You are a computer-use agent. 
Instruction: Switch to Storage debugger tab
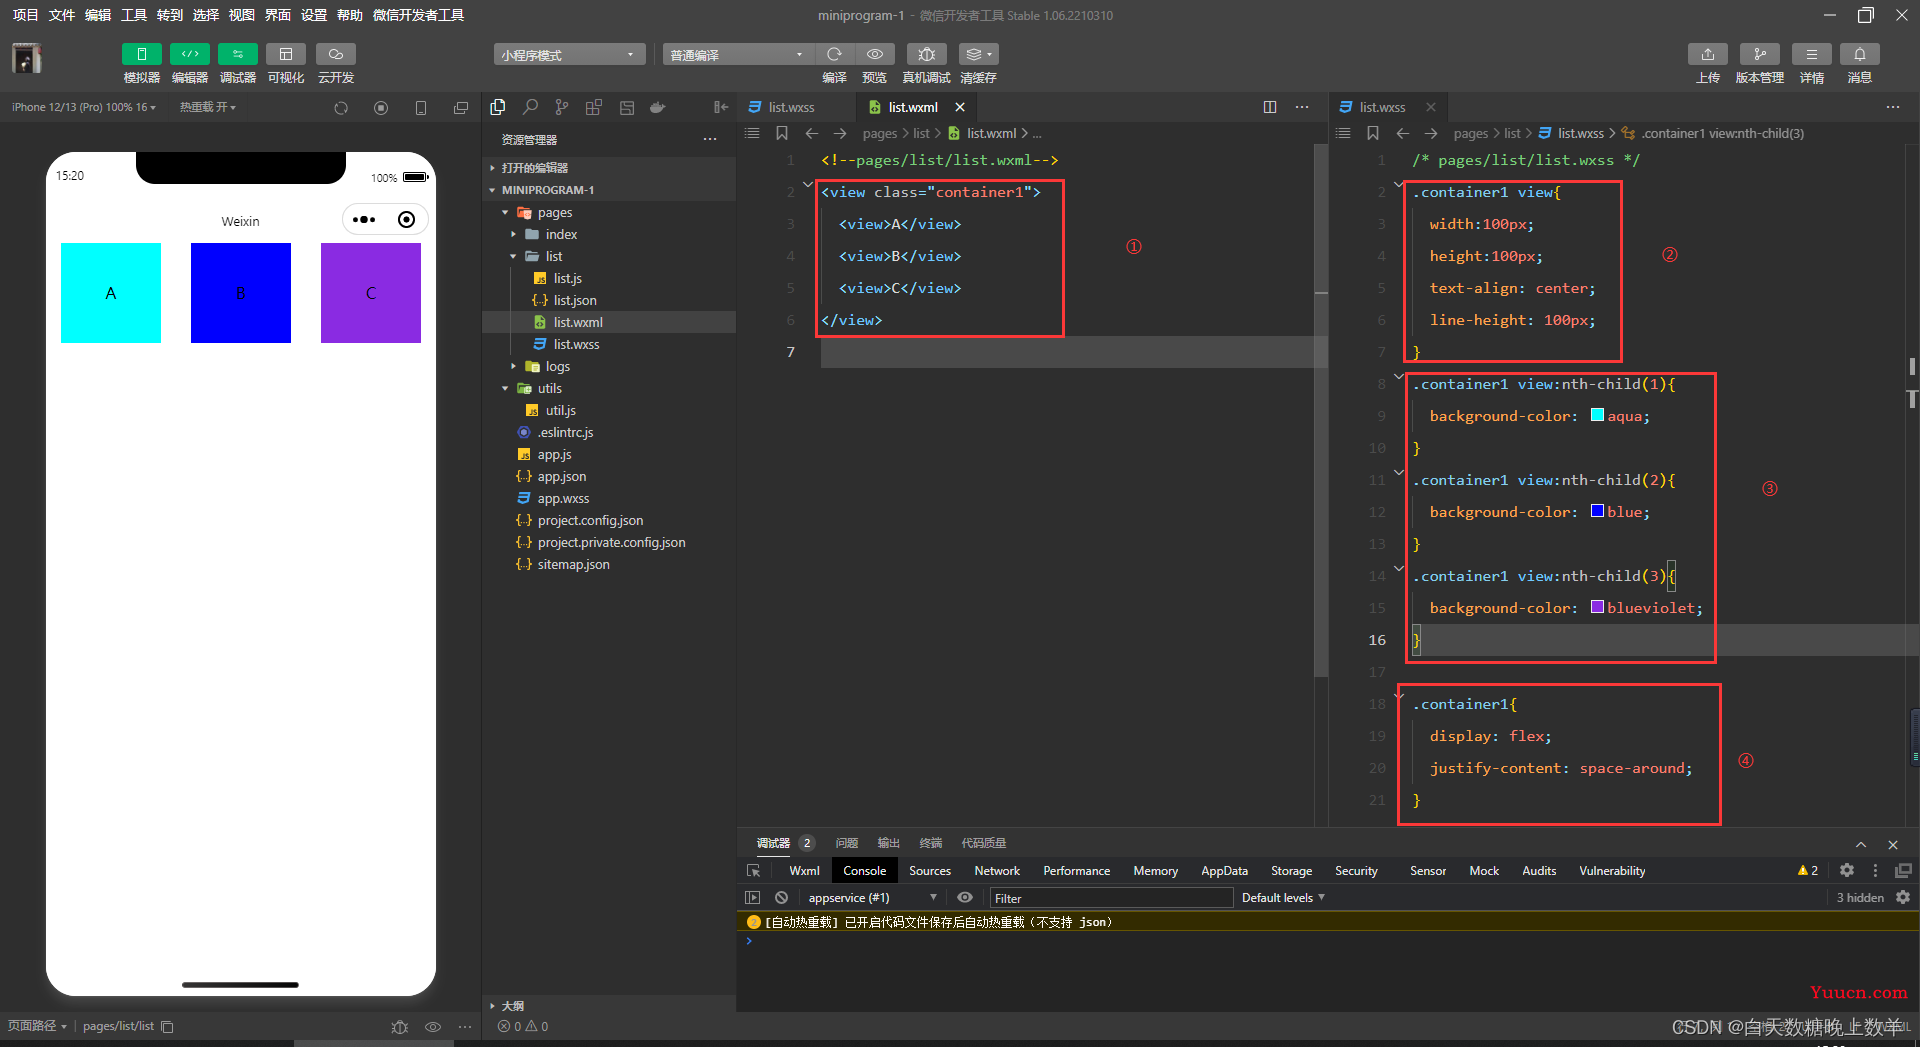1291,871
